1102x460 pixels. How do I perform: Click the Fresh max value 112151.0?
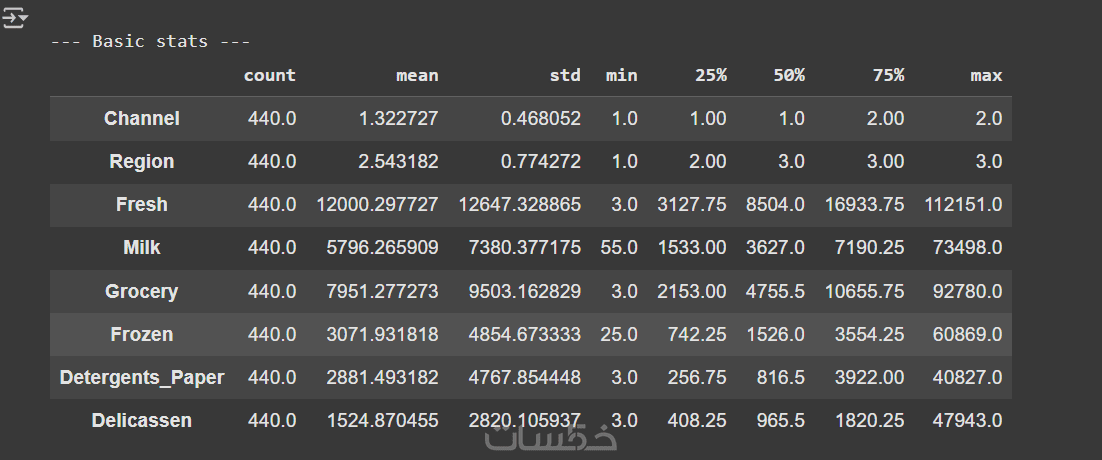point(963,204)
